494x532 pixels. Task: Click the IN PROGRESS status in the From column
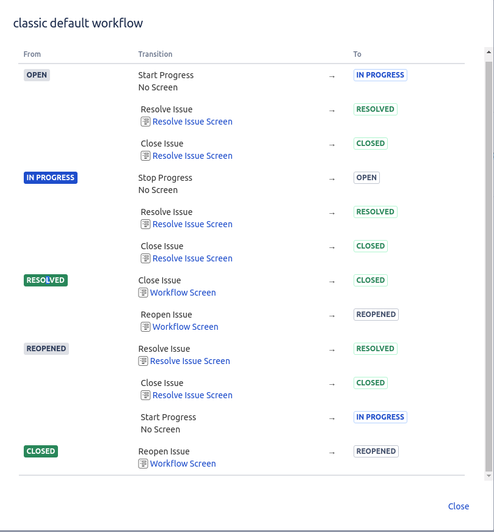click(51, 177)
